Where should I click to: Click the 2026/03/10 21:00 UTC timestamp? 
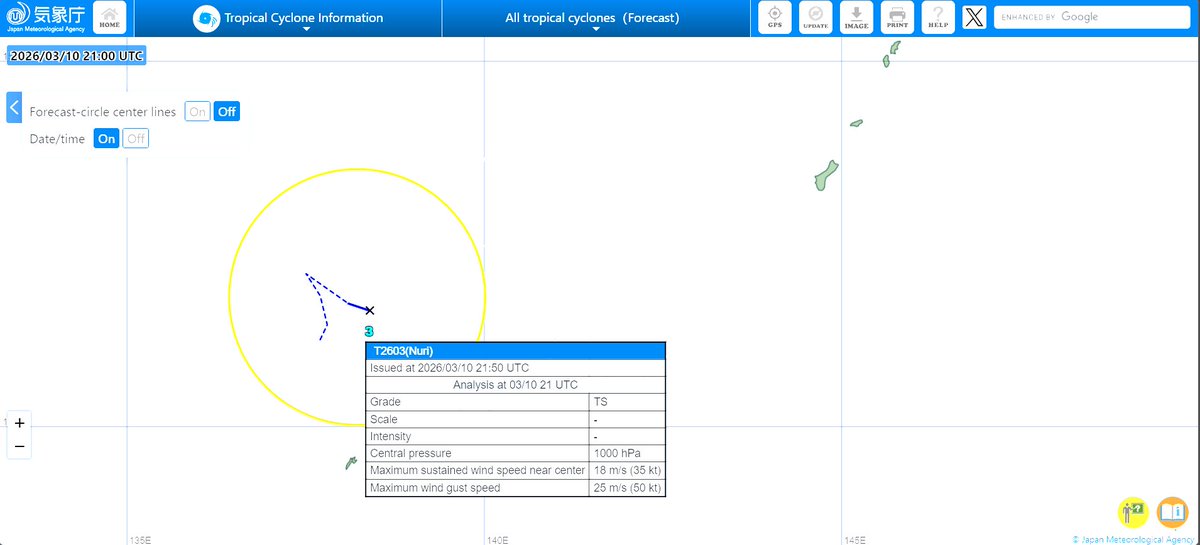pyautogui.click(x=77, y=56)
